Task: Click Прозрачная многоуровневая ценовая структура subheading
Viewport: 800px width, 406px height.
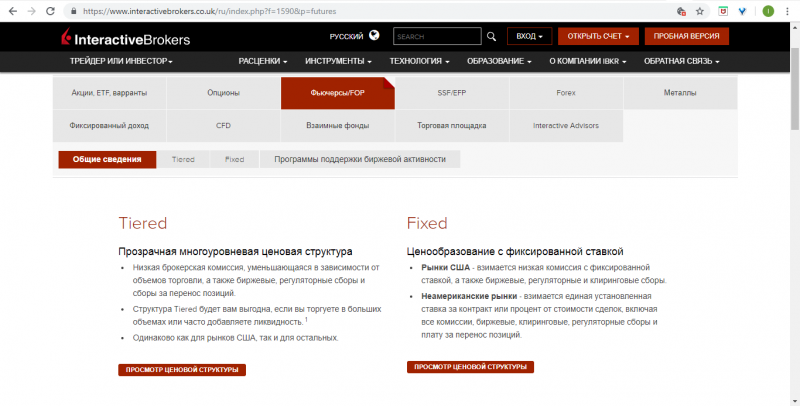Action: tap(235, 251)
